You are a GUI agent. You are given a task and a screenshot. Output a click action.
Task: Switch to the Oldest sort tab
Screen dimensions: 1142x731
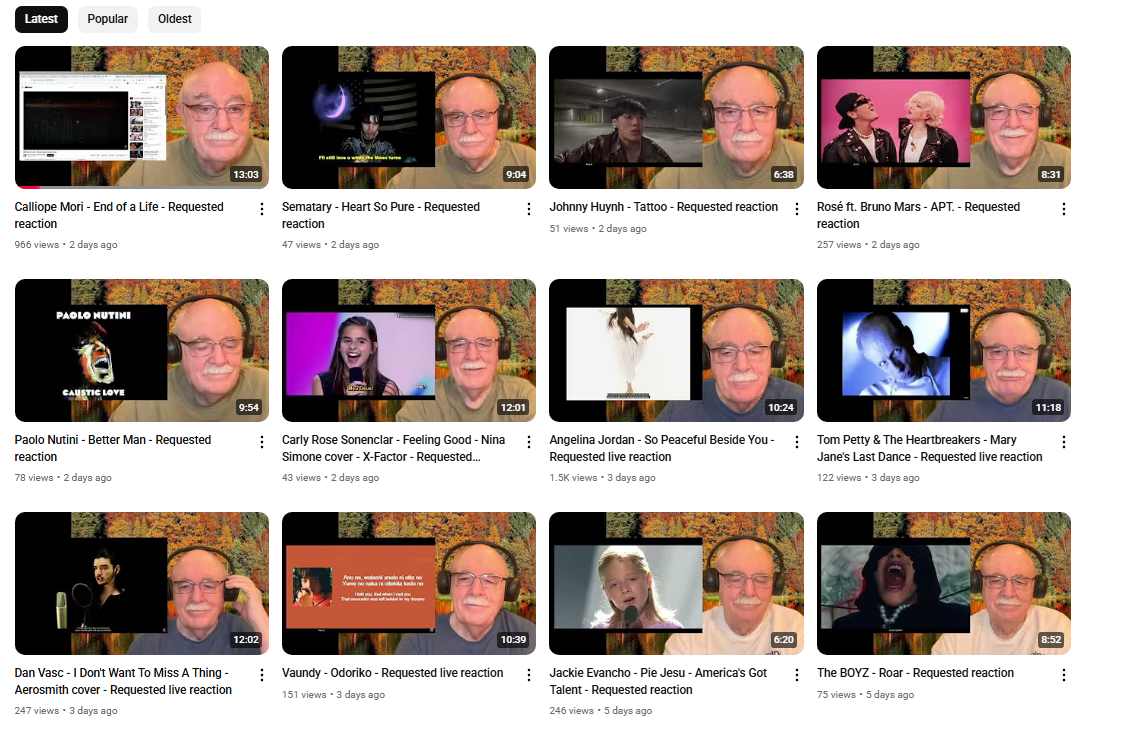click(175, 19)
